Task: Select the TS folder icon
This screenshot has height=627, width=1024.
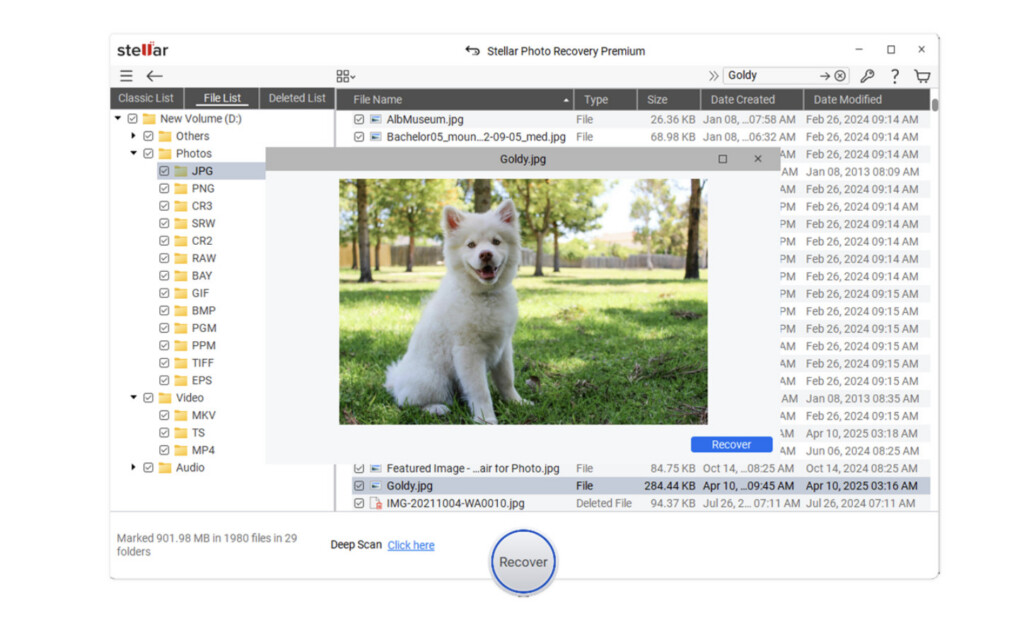Action: click(x=181, y=432)
